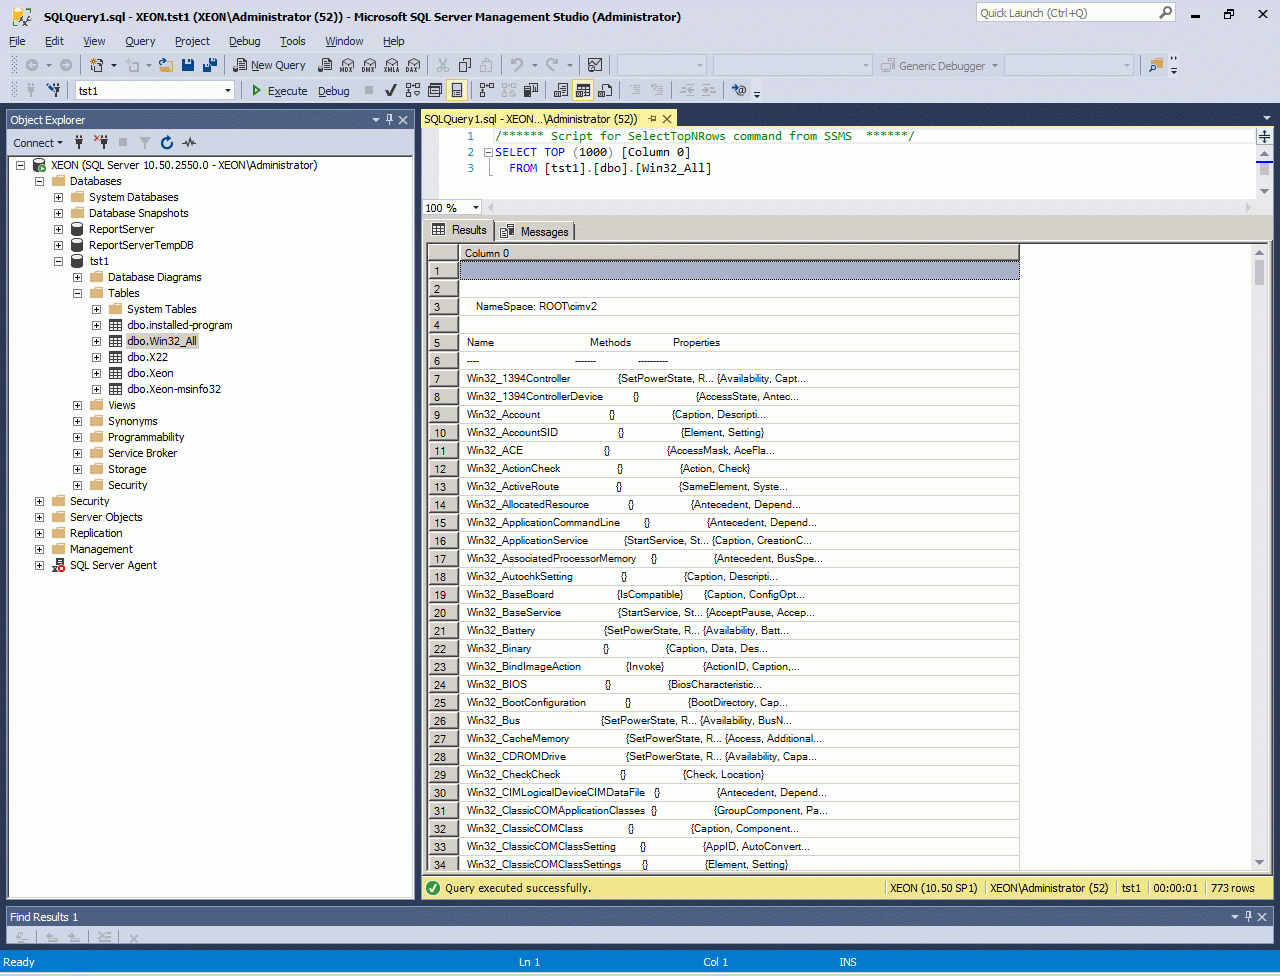1280x976 pixels.
Task: Start a new XMLA query
Action: (391, 65)
